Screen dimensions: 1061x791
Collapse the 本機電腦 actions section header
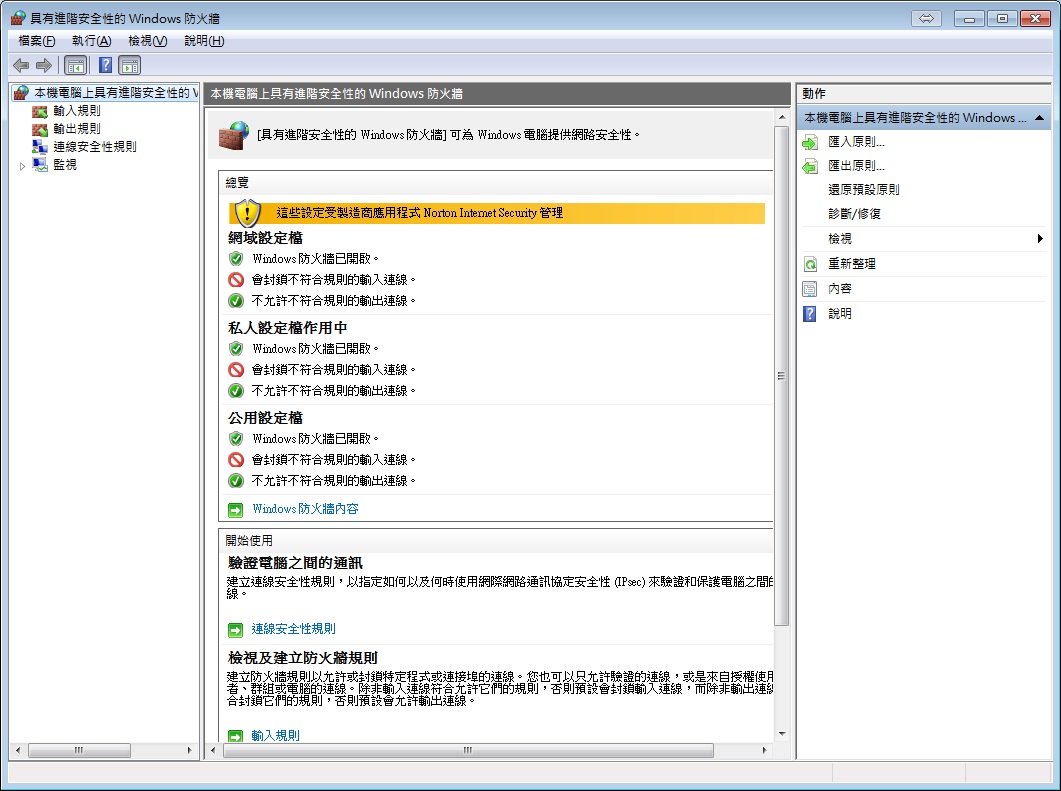pyautogui.click(x=1040, y=118)
